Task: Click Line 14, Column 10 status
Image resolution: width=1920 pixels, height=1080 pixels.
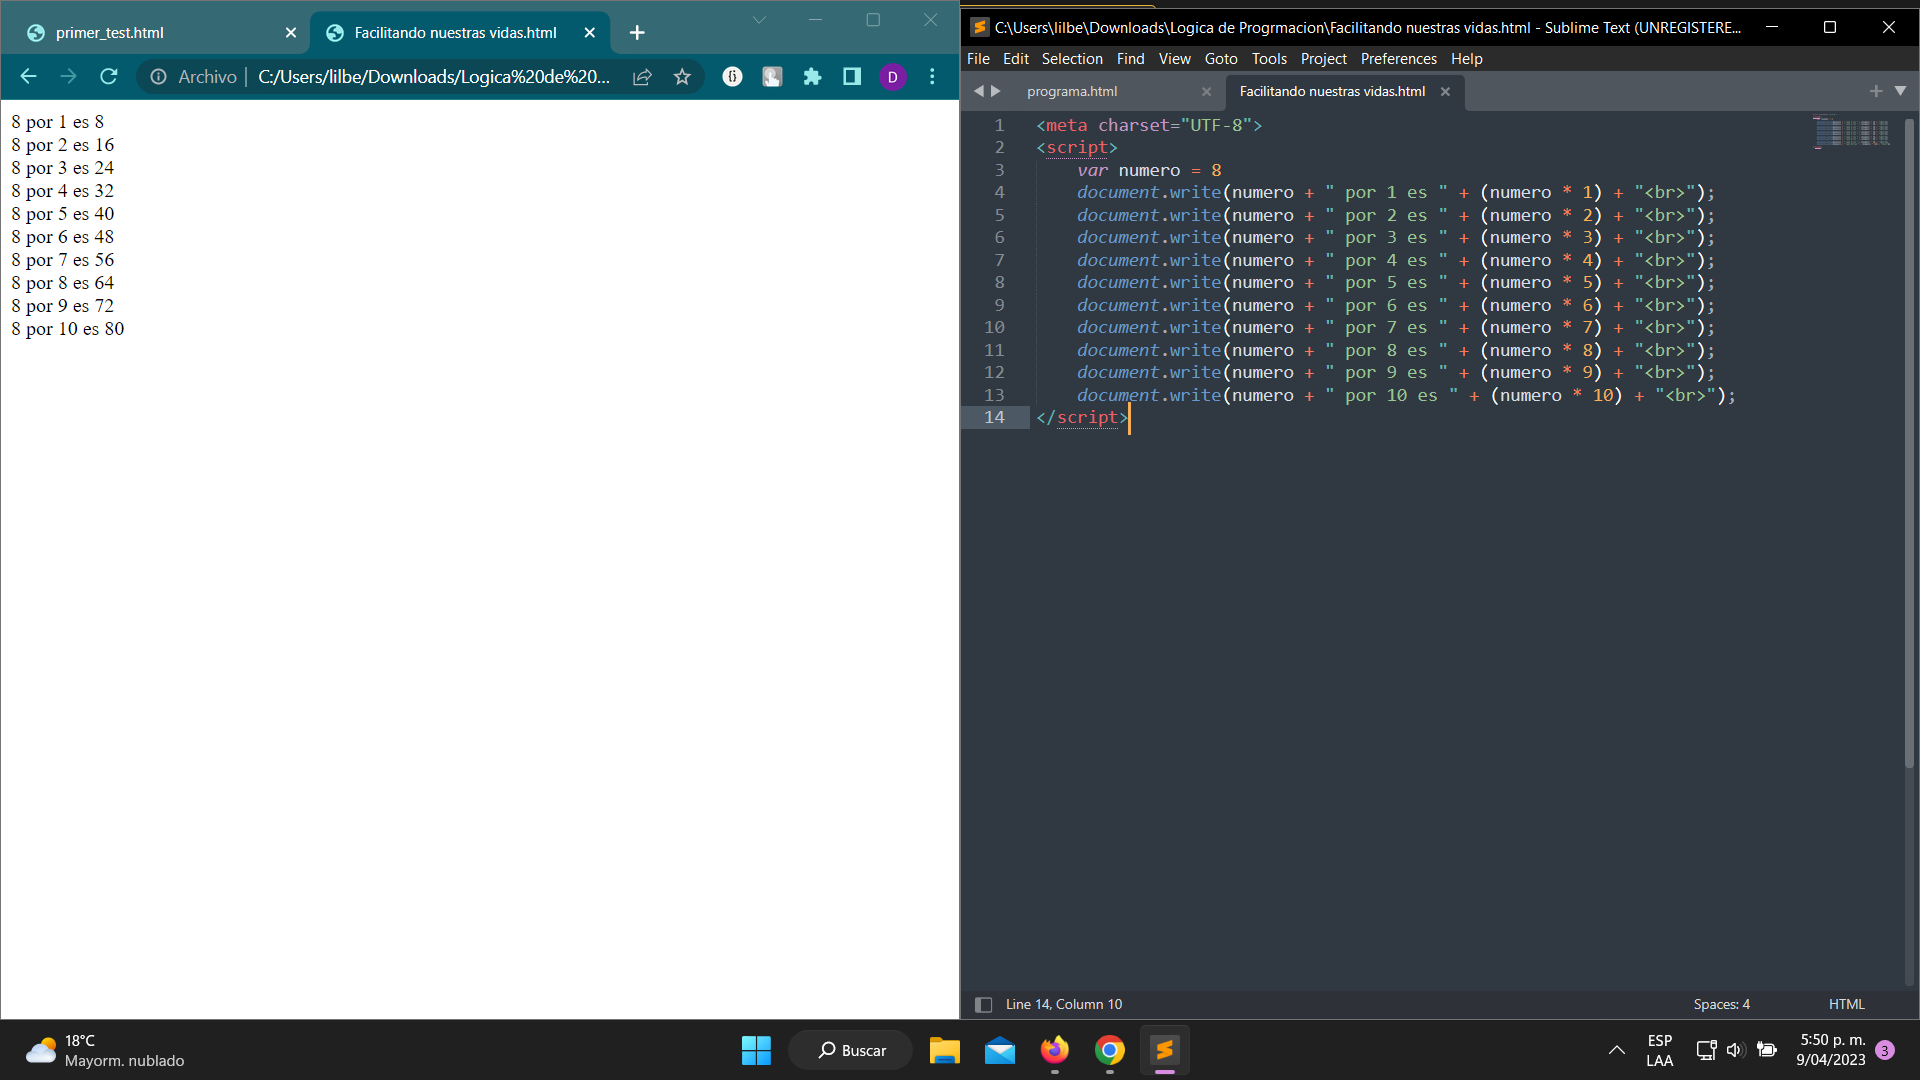Action: click(1064, 1004)
